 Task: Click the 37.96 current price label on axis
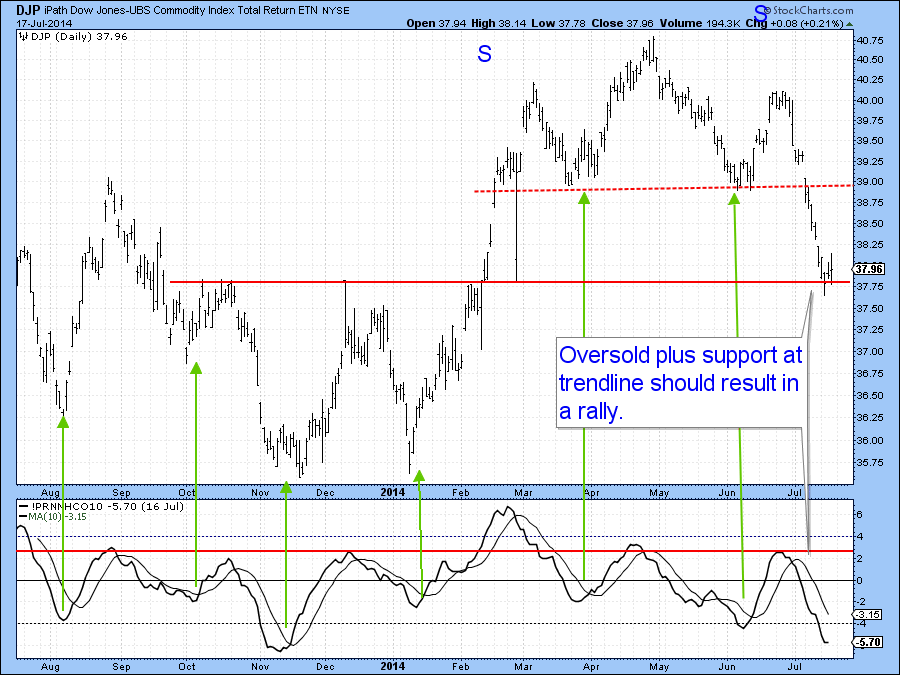870,269
